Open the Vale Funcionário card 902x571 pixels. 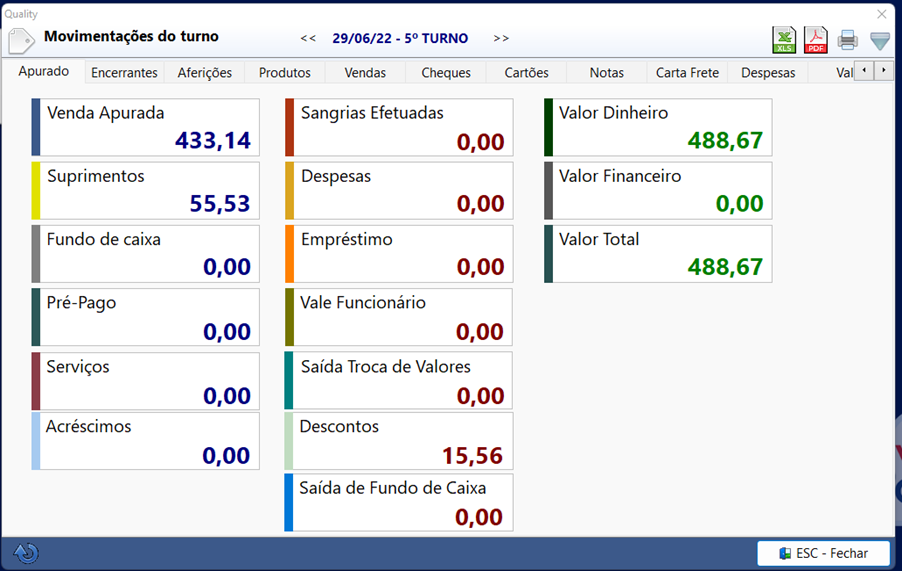click(399, 317)
